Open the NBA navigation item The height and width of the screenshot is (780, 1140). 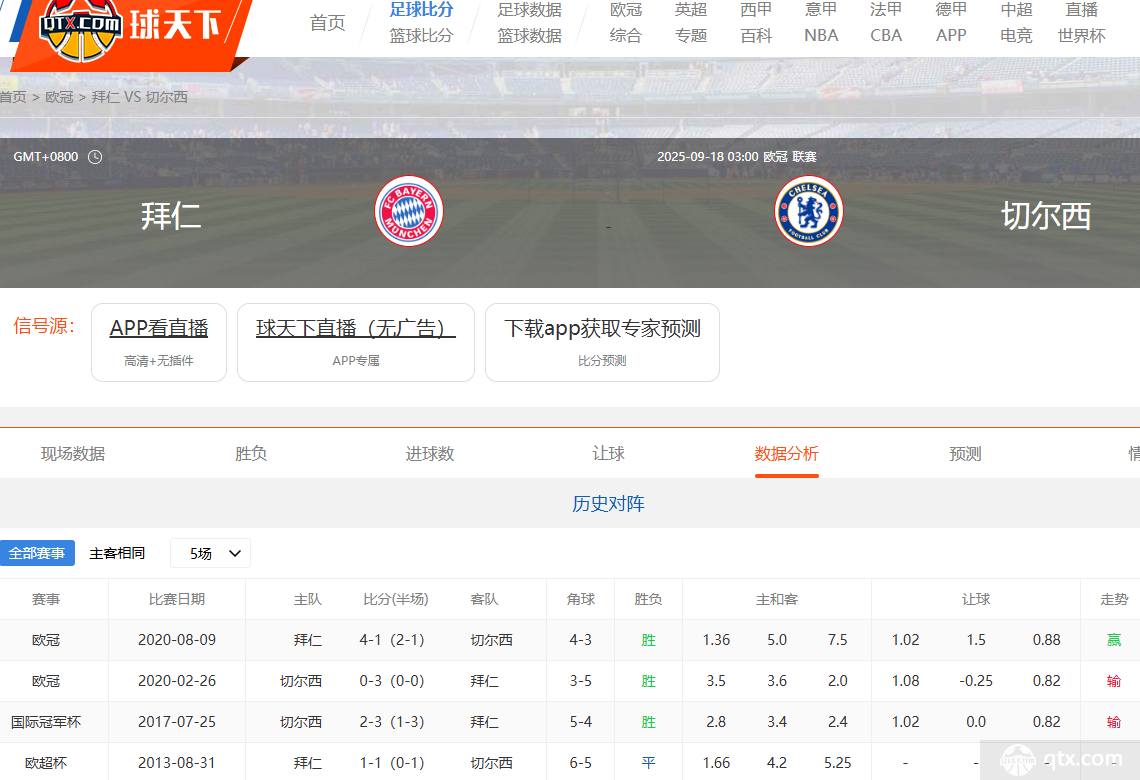click(x=821, y=35)
